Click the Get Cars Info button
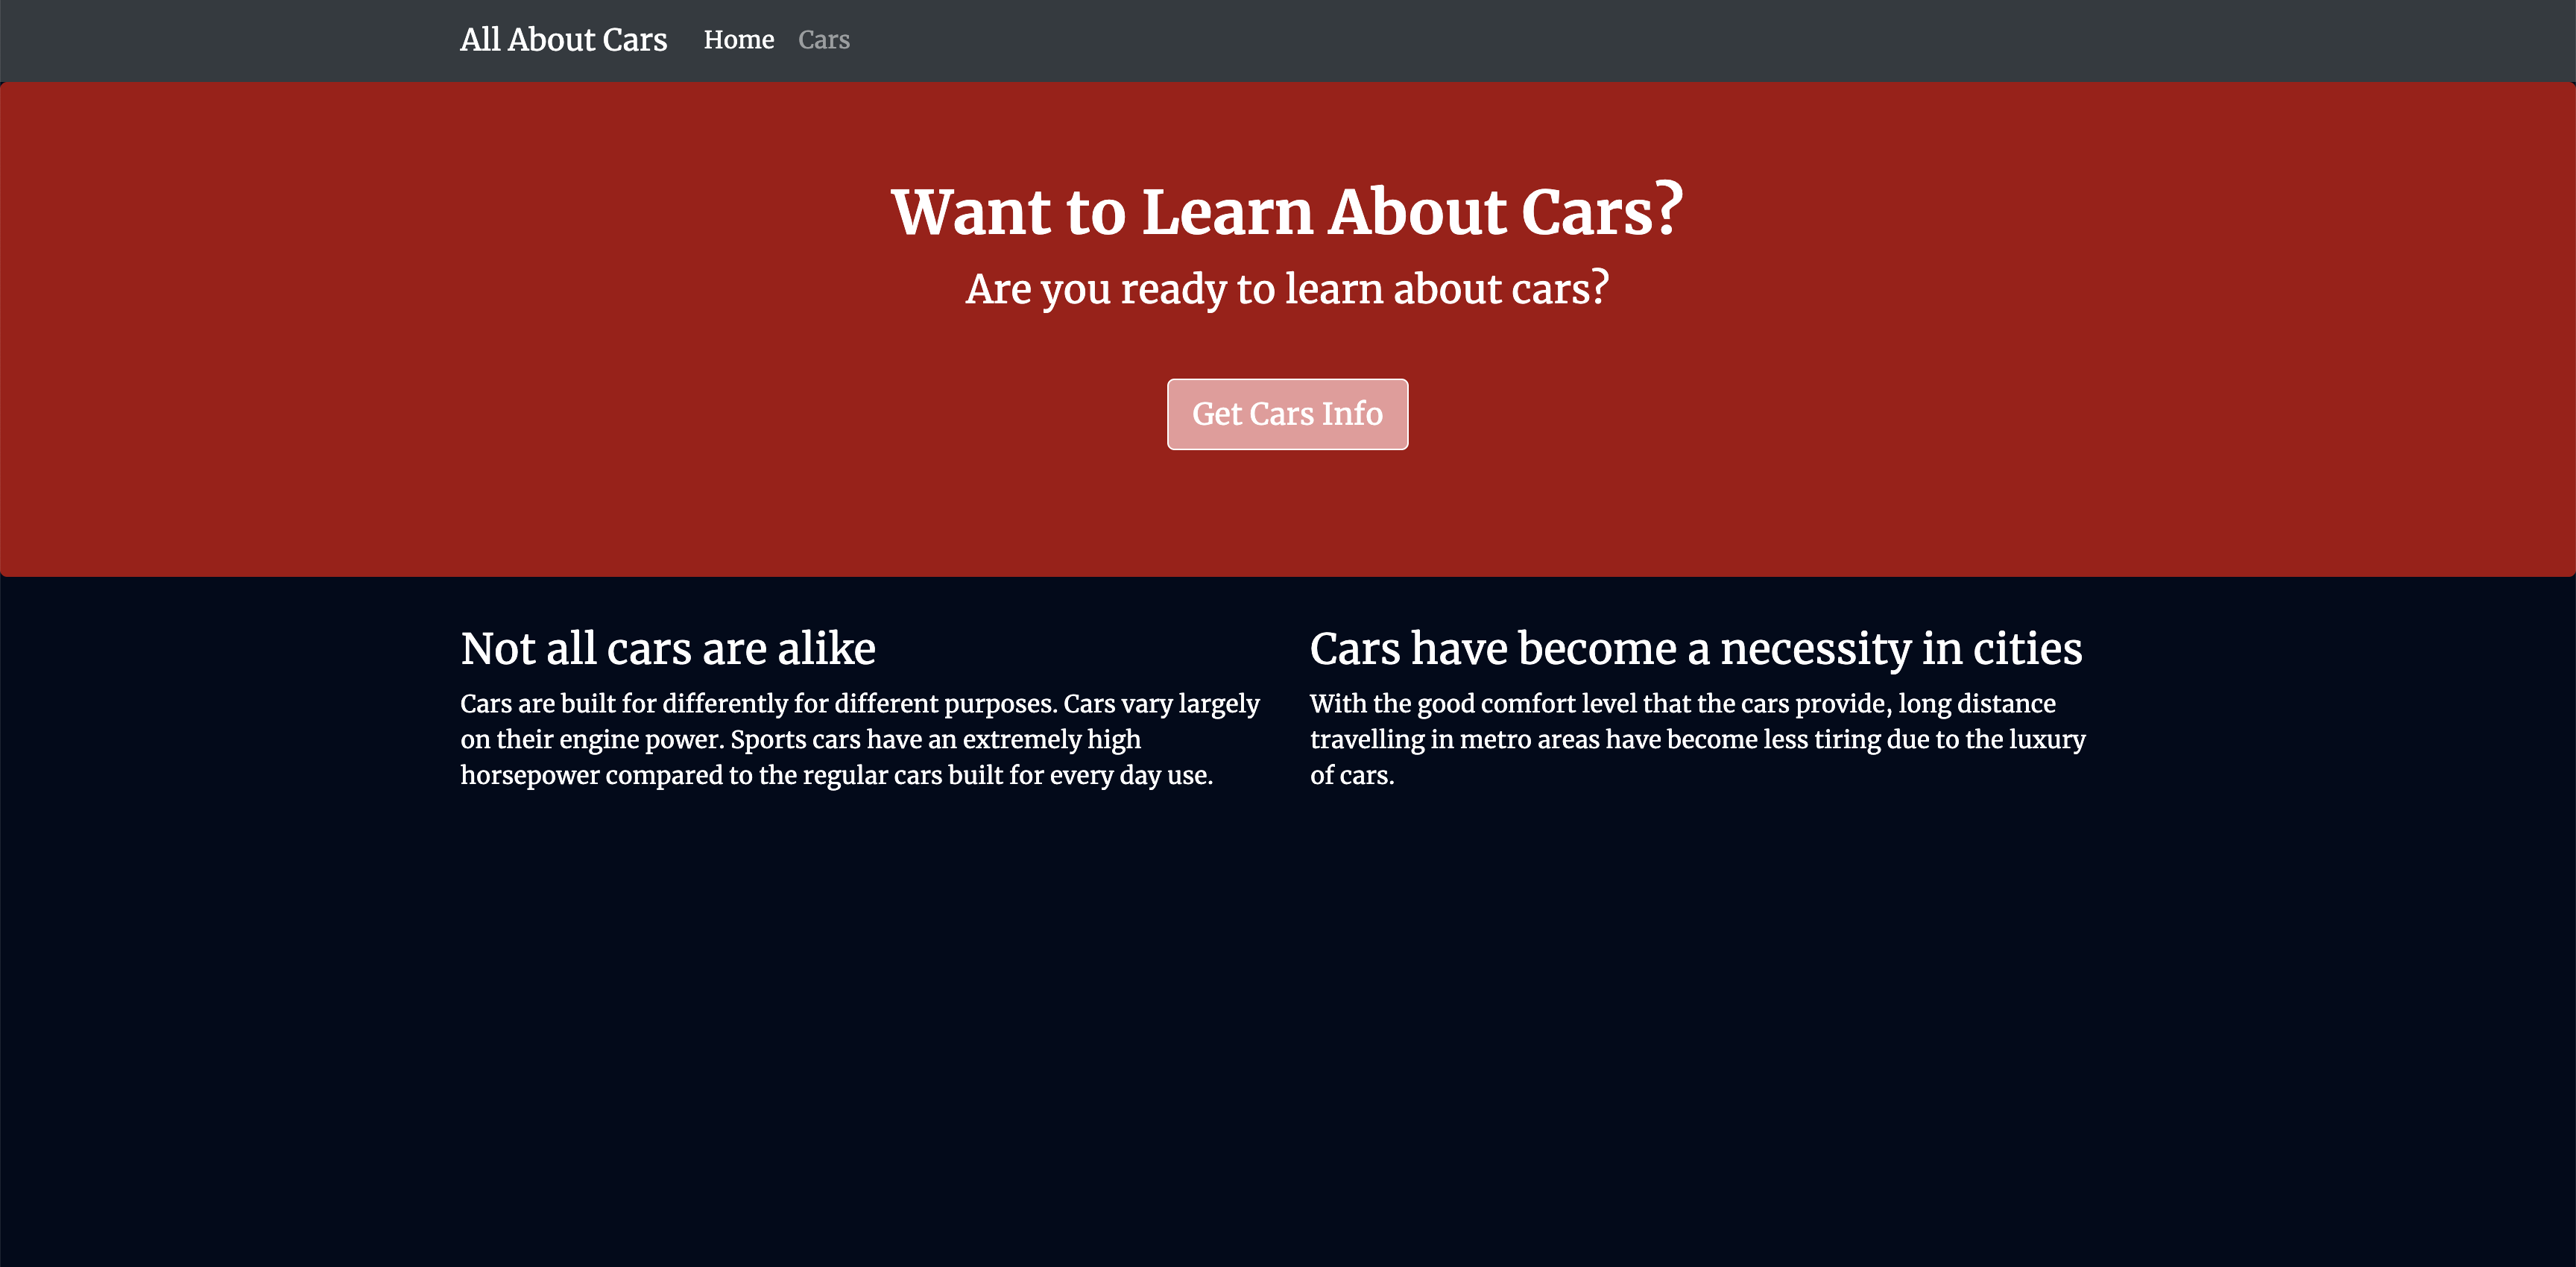This screenshot has height=1267, width=2576. click(1287, 414)
